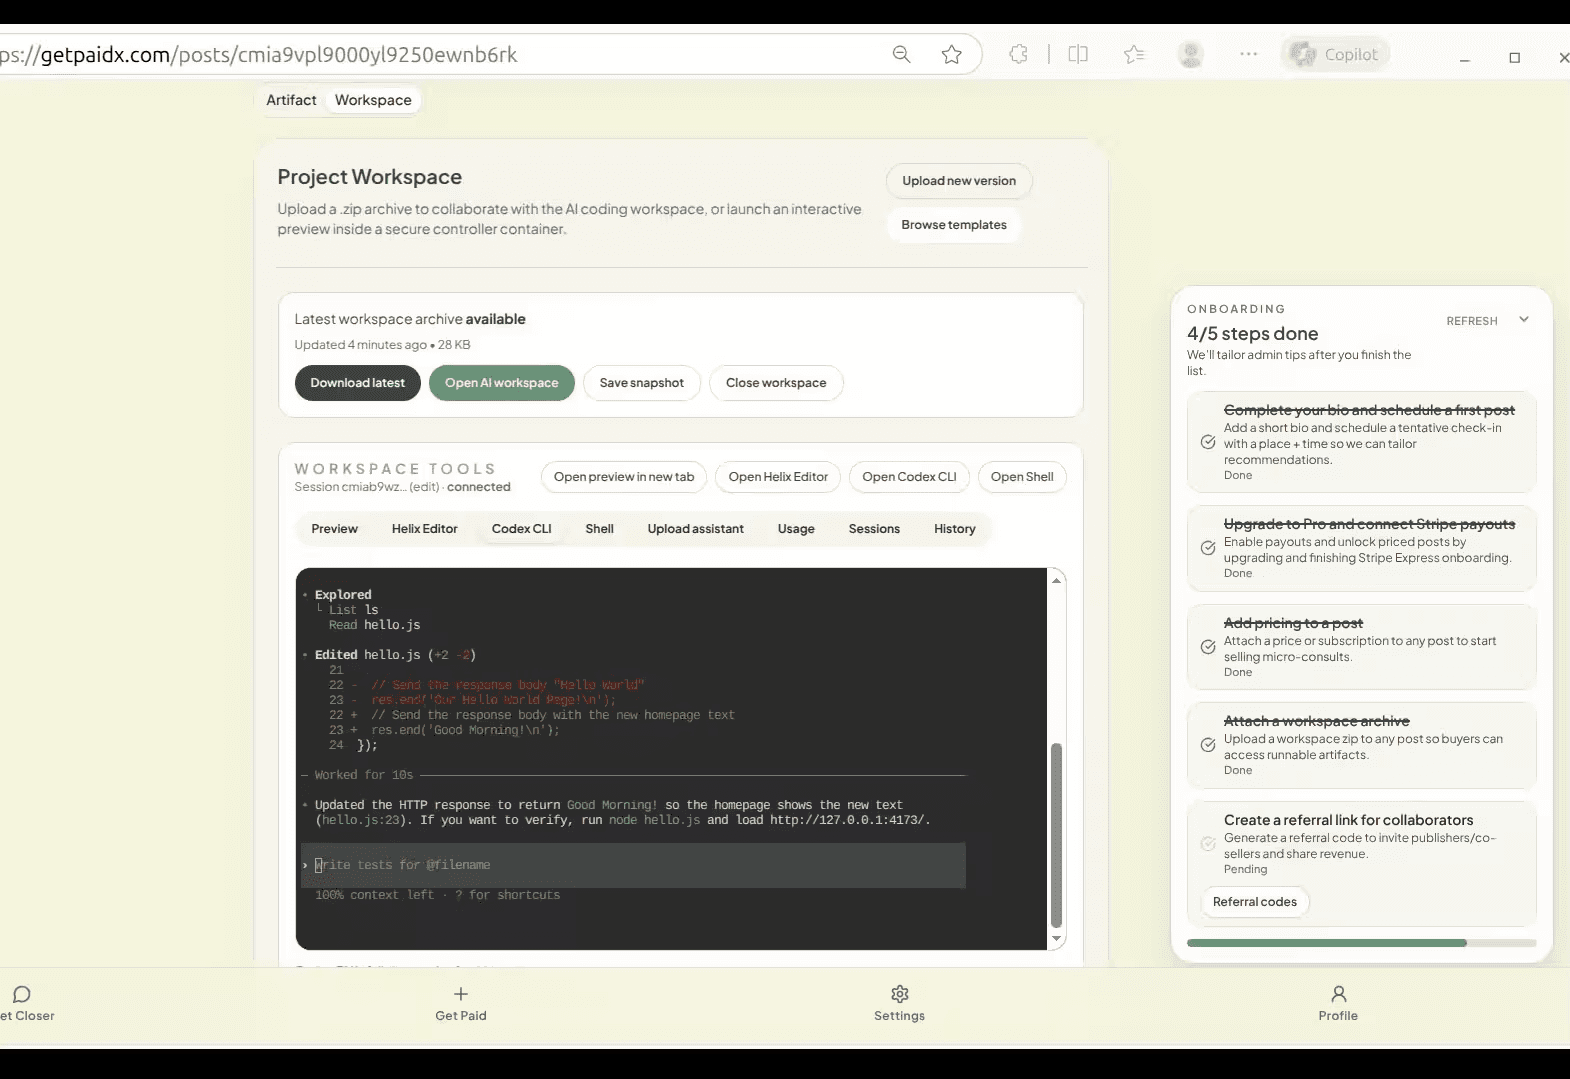Screen dimensions: 1570x1079
Task: Switch to the Workspace tab
Action: [x=373, y=100]
